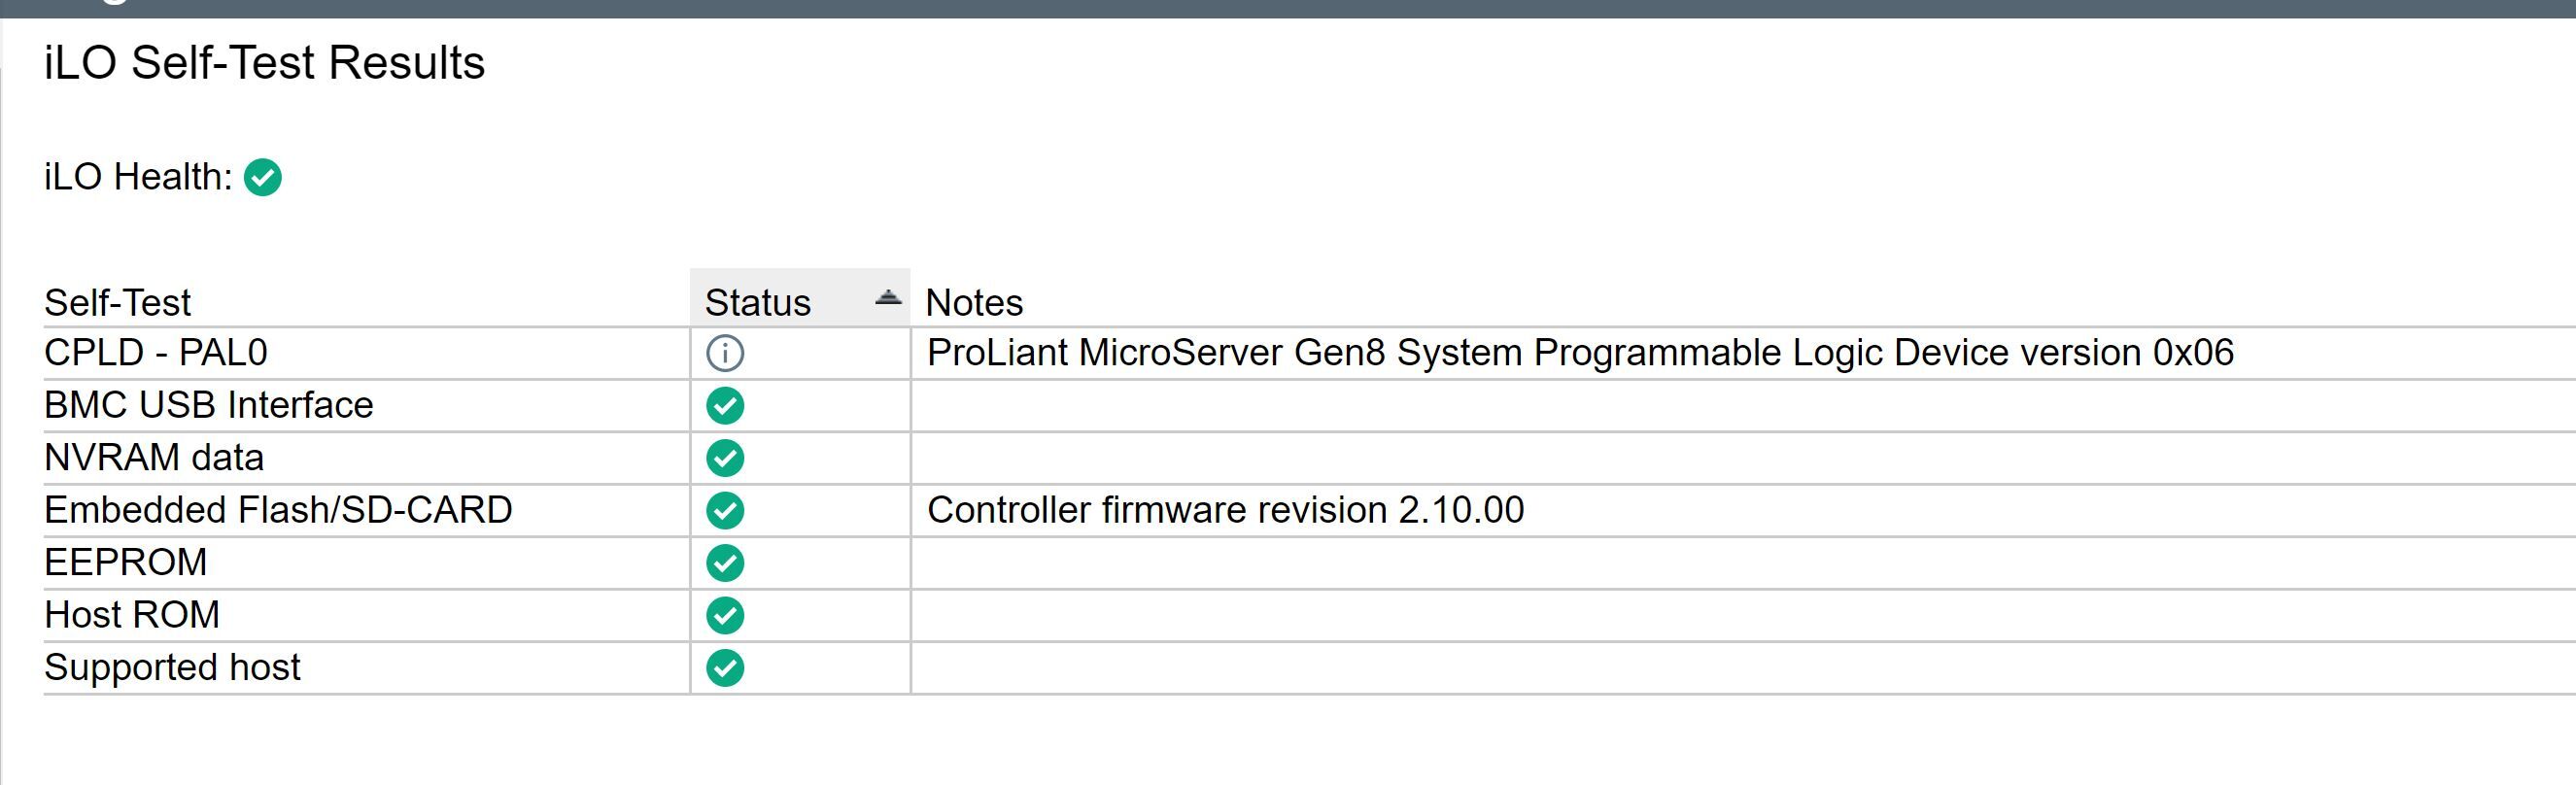Click the NVRAM data status checkmark
Screen dimensions: 2576x785
pos(725,458)
